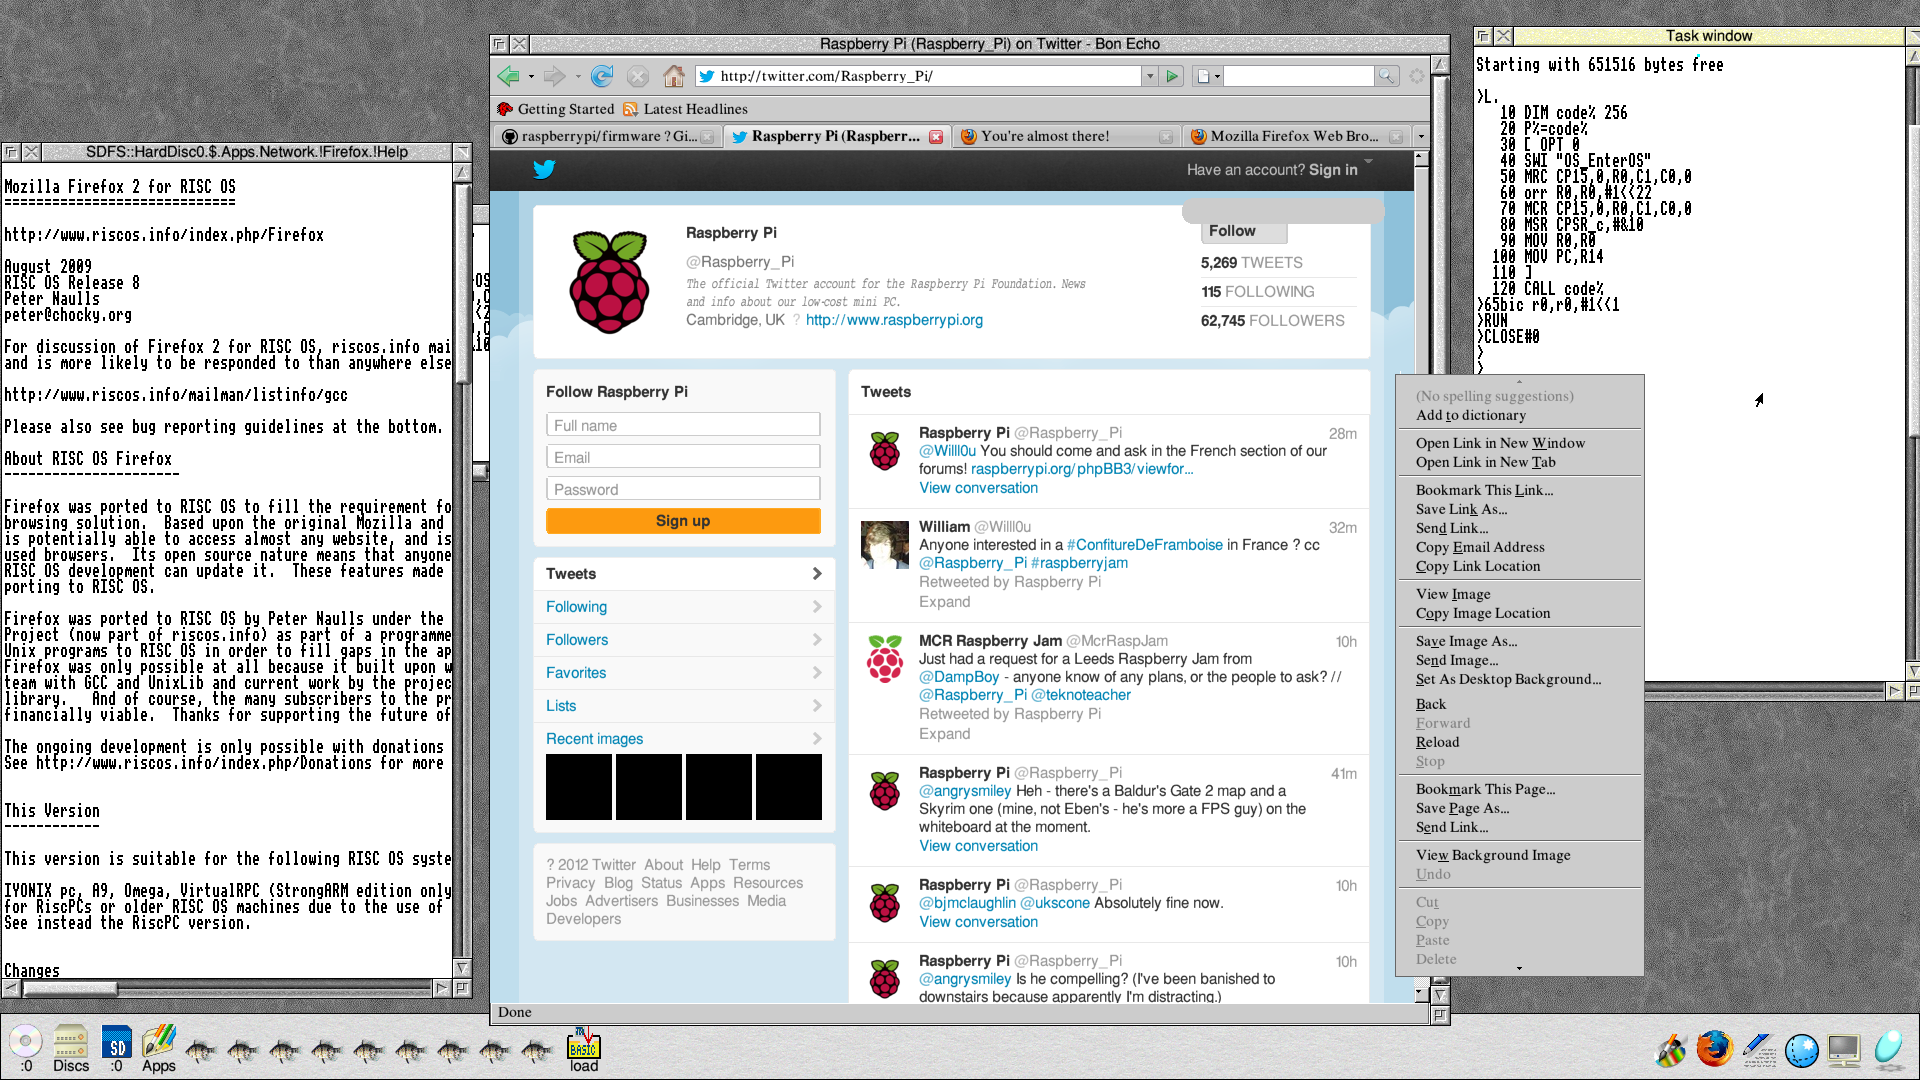Screen dimensions: 1920x1080
Task: Open the browser Home page
Action: (674, 76)
